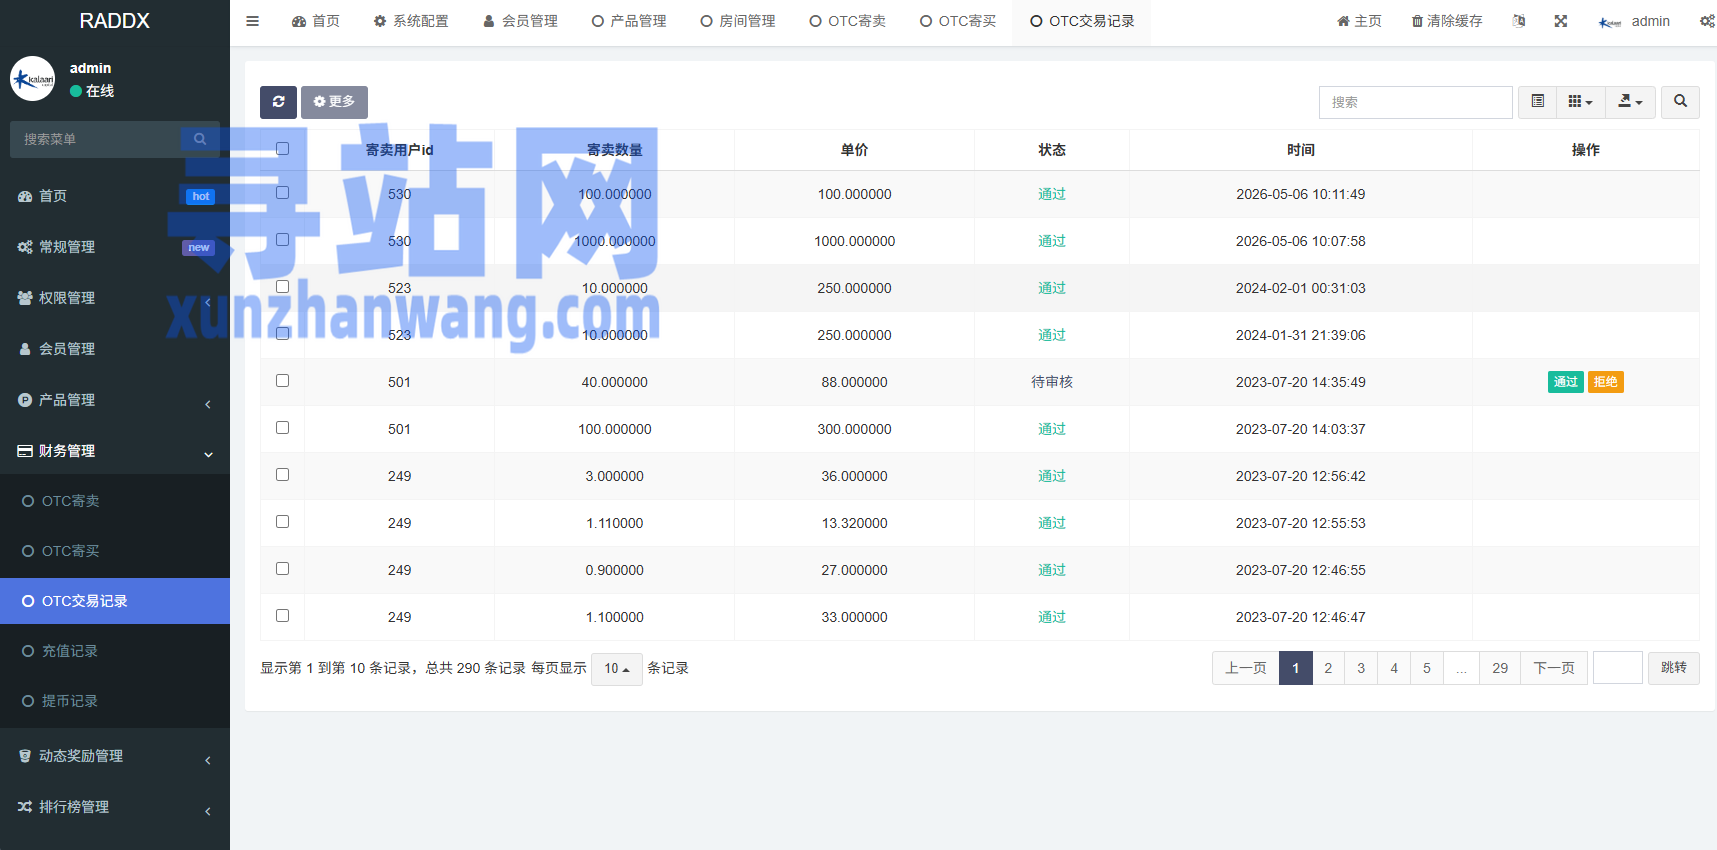This screenshot has width=1717, height=850.
Task: Click 清除缓存 trash button
Action: [x=1447, y=21]
